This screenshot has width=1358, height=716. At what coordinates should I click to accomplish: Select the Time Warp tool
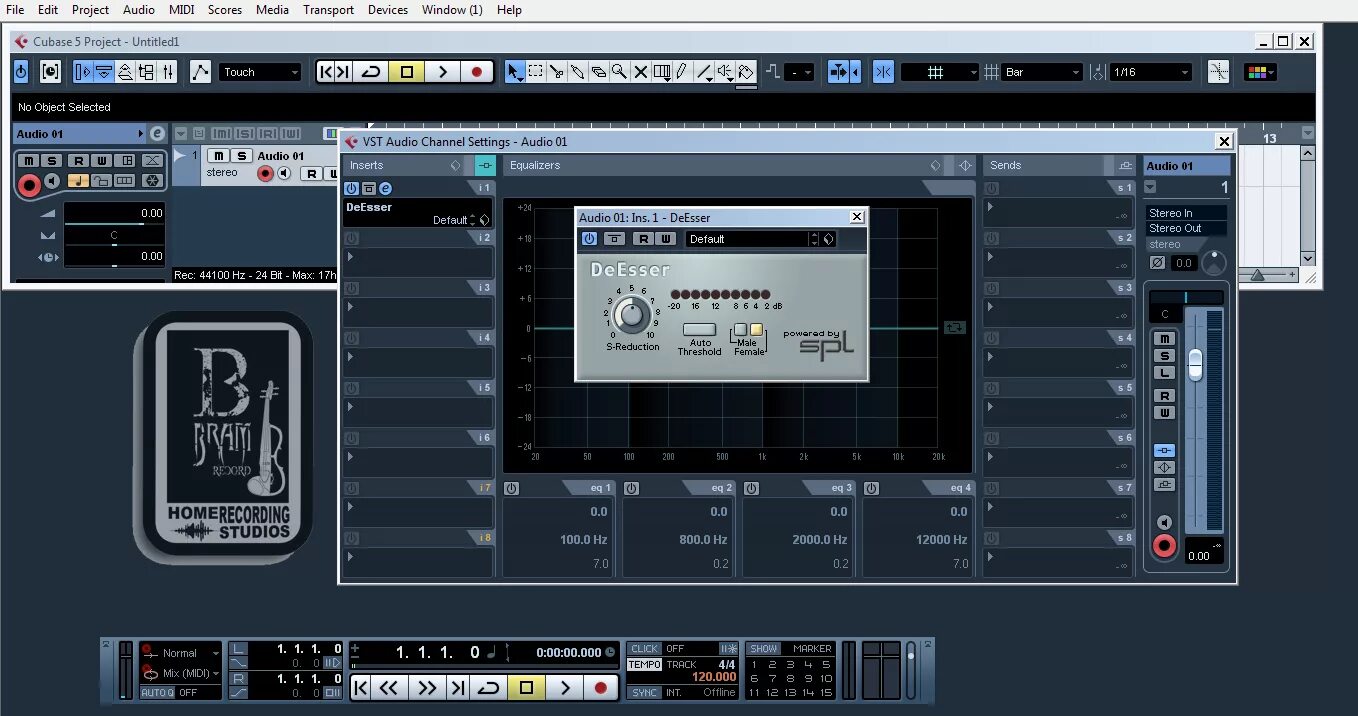tap(661, 72)
